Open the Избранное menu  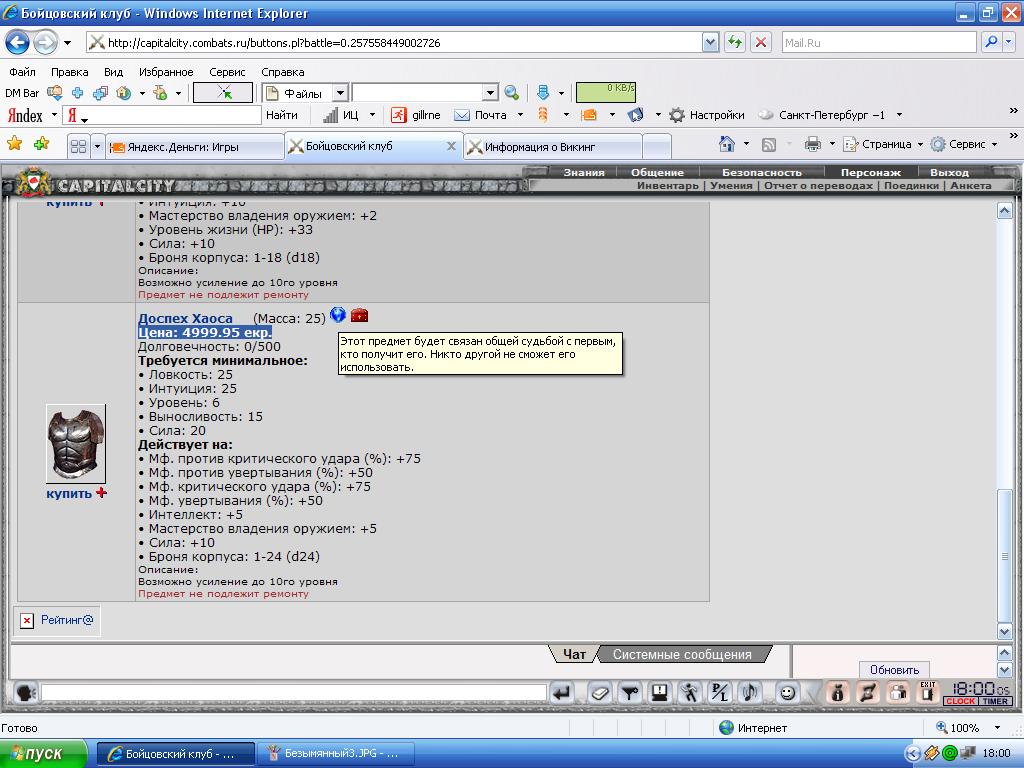(x=166, y=72)
